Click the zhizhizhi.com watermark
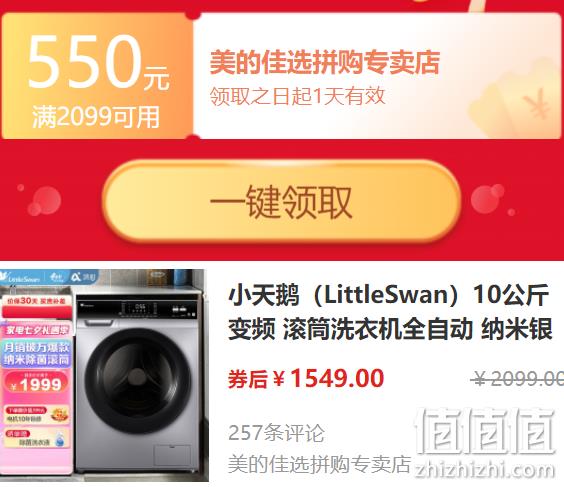The width and height of the screenshot is (564, 487). (x=485, y=470)
